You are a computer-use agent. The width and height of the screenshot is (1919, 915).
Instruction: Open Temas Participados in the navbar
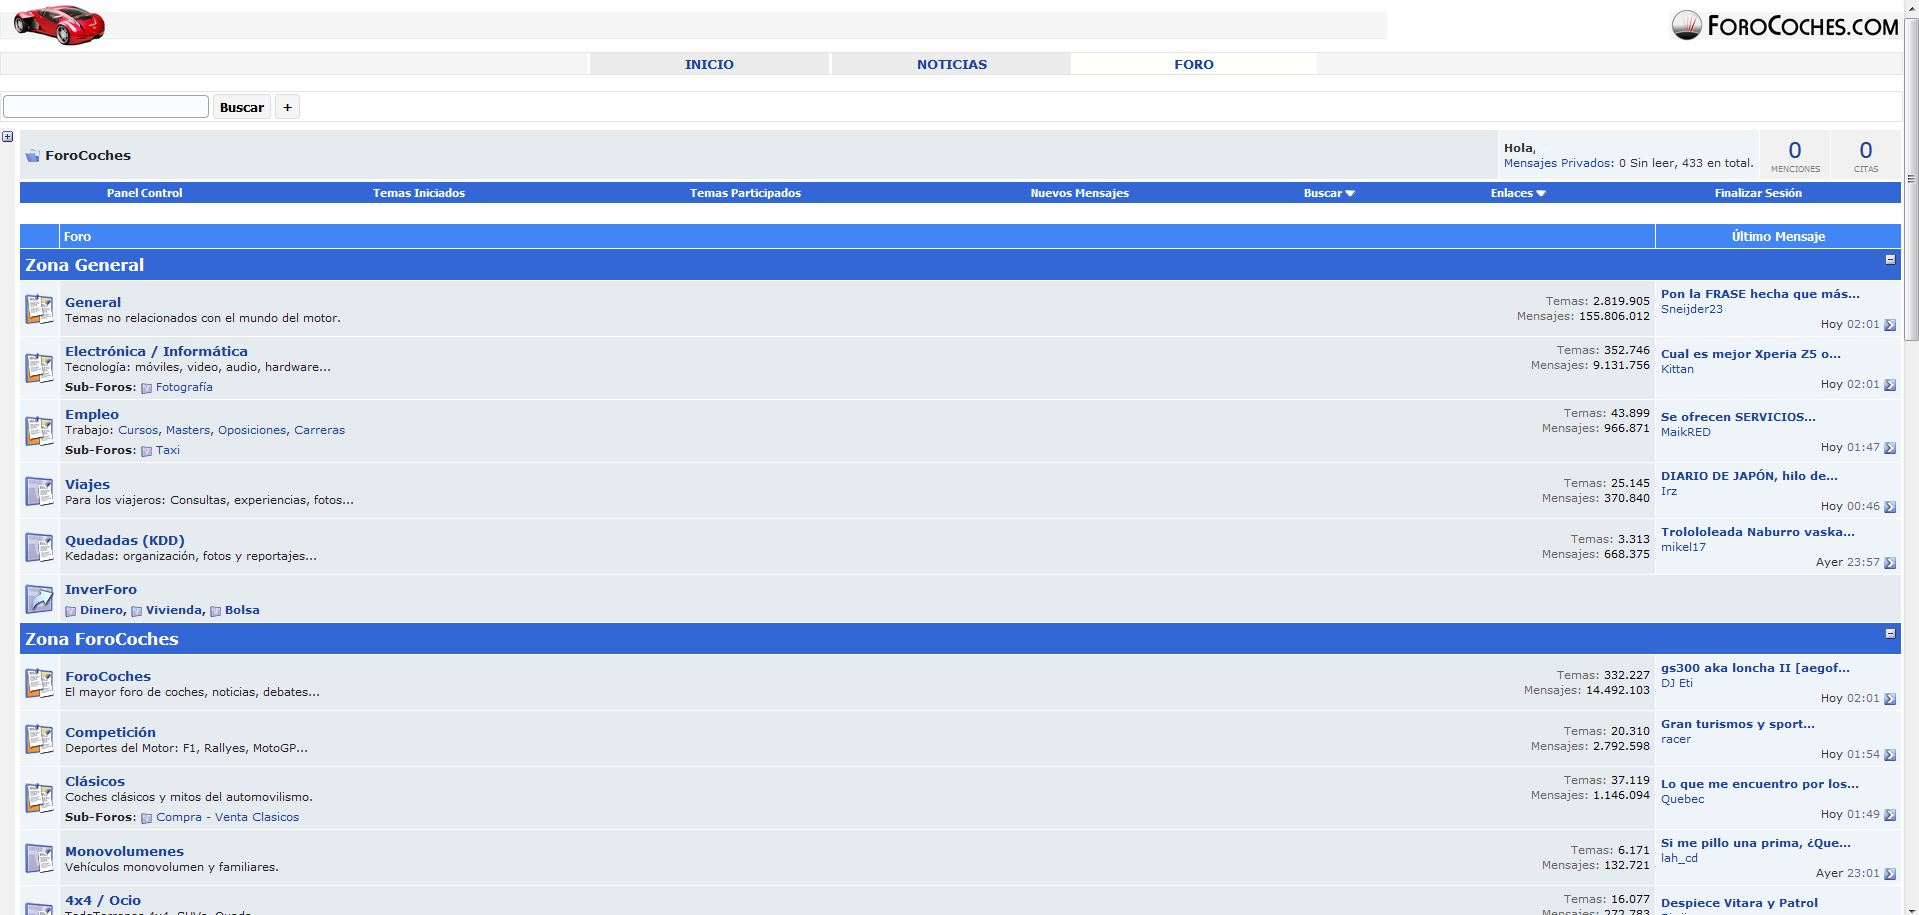(x=745, y=193)
